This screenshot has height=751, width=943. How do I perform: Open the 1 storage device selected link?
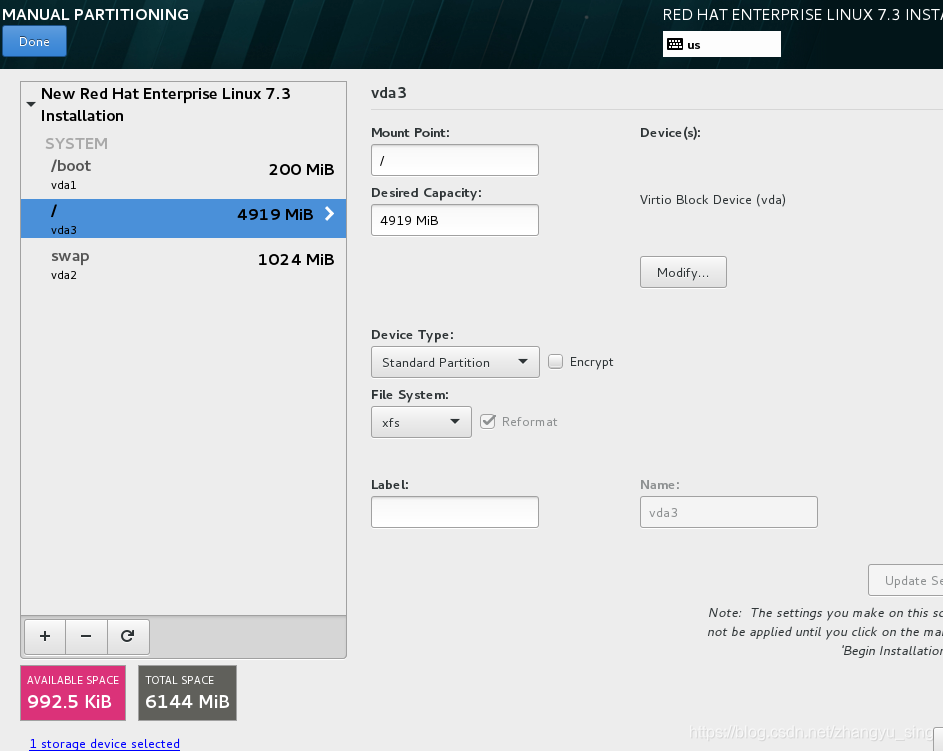point(105,743)
